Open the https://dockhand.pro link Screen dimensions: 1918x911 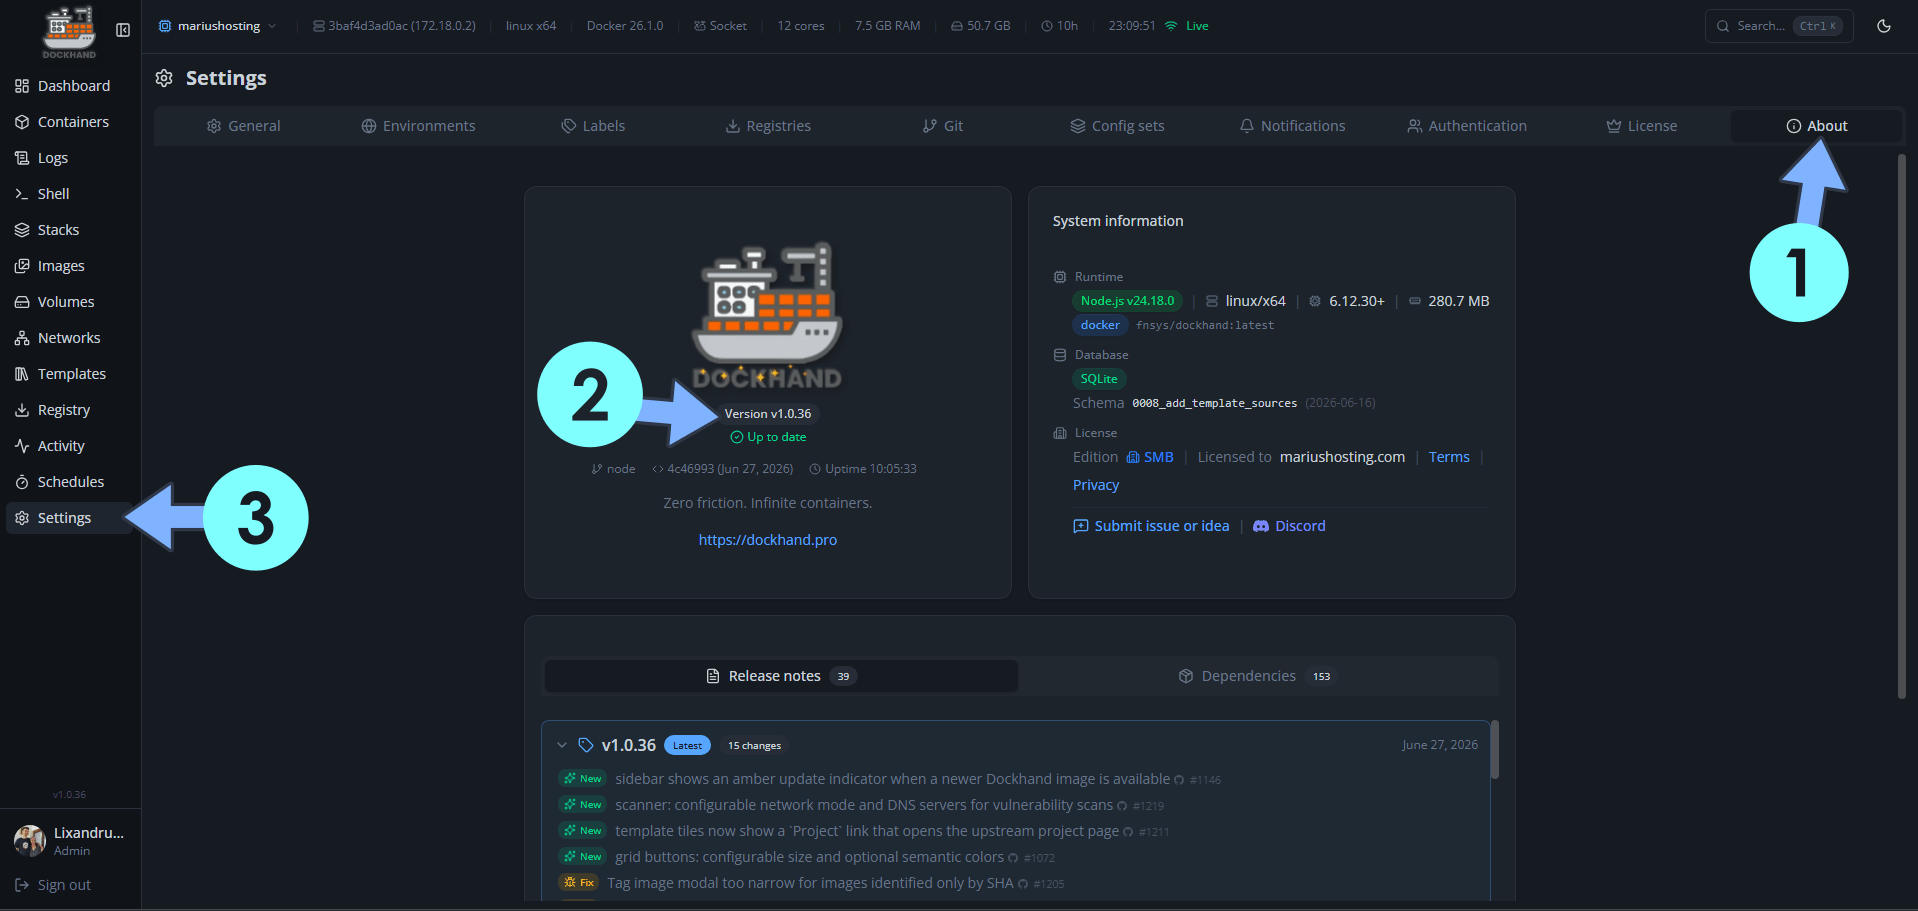point(768,540)
